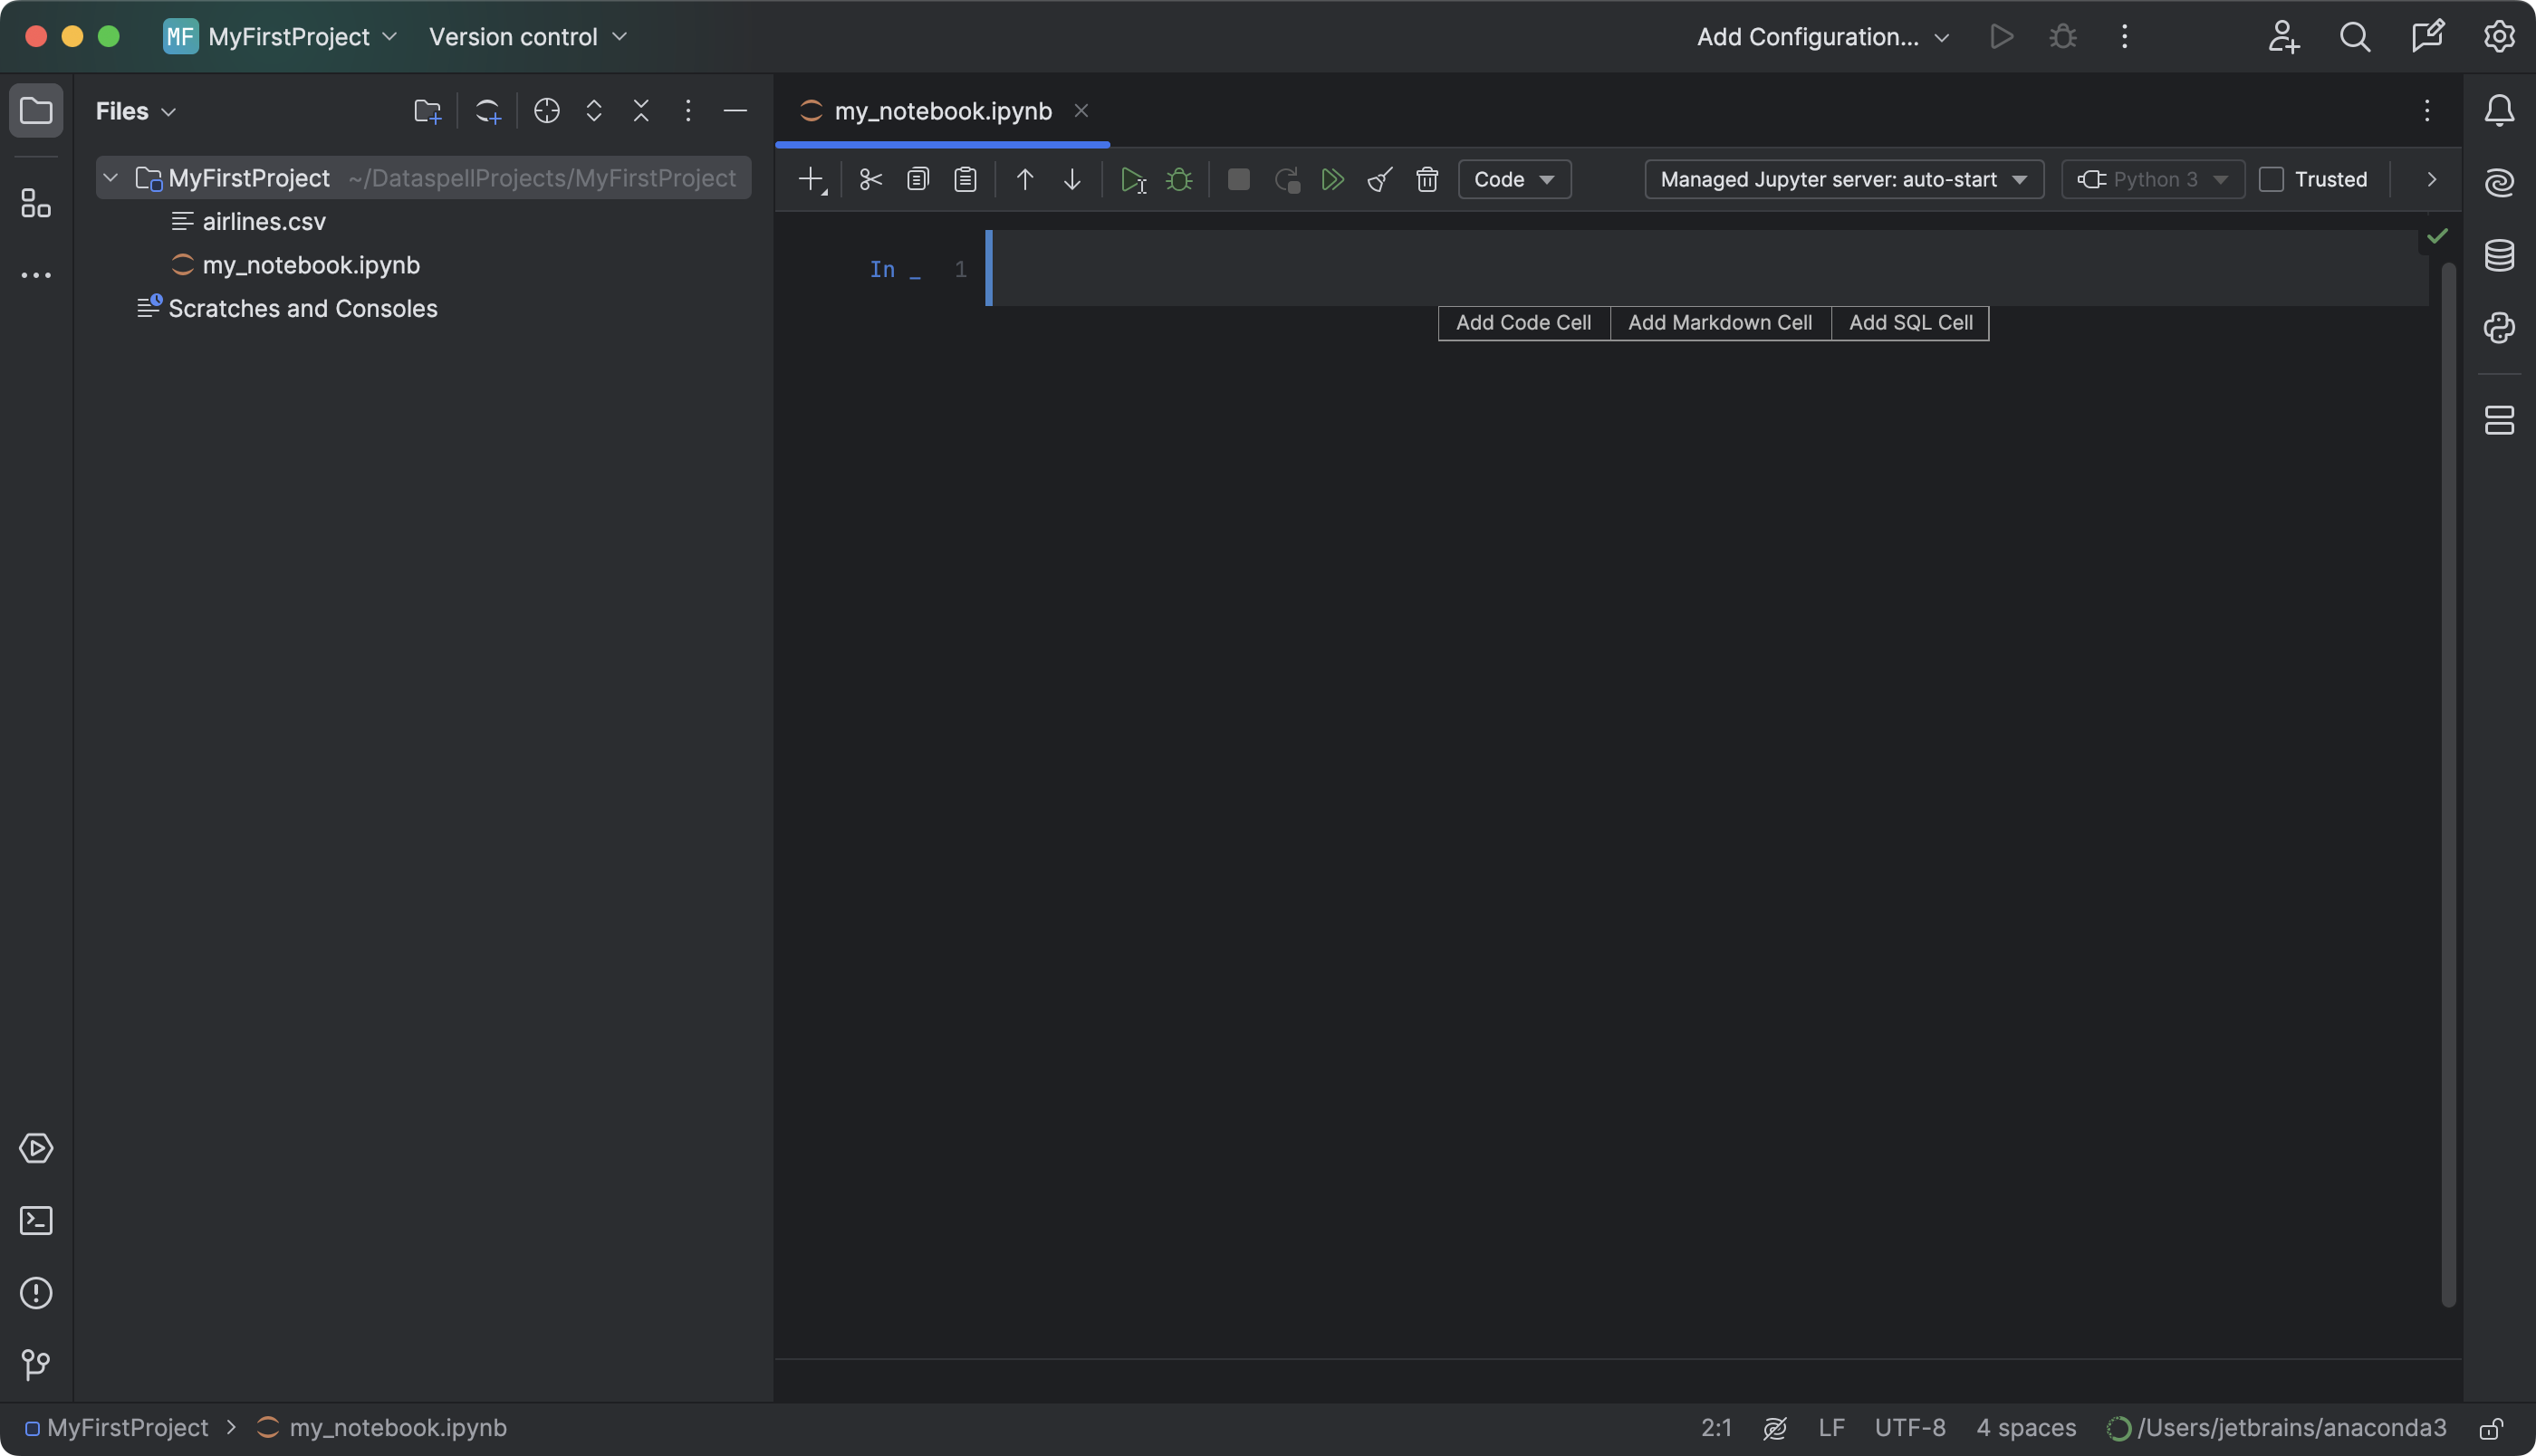Open Version control dropdown
The image size is (2536, 1456).
click(528, 37)
